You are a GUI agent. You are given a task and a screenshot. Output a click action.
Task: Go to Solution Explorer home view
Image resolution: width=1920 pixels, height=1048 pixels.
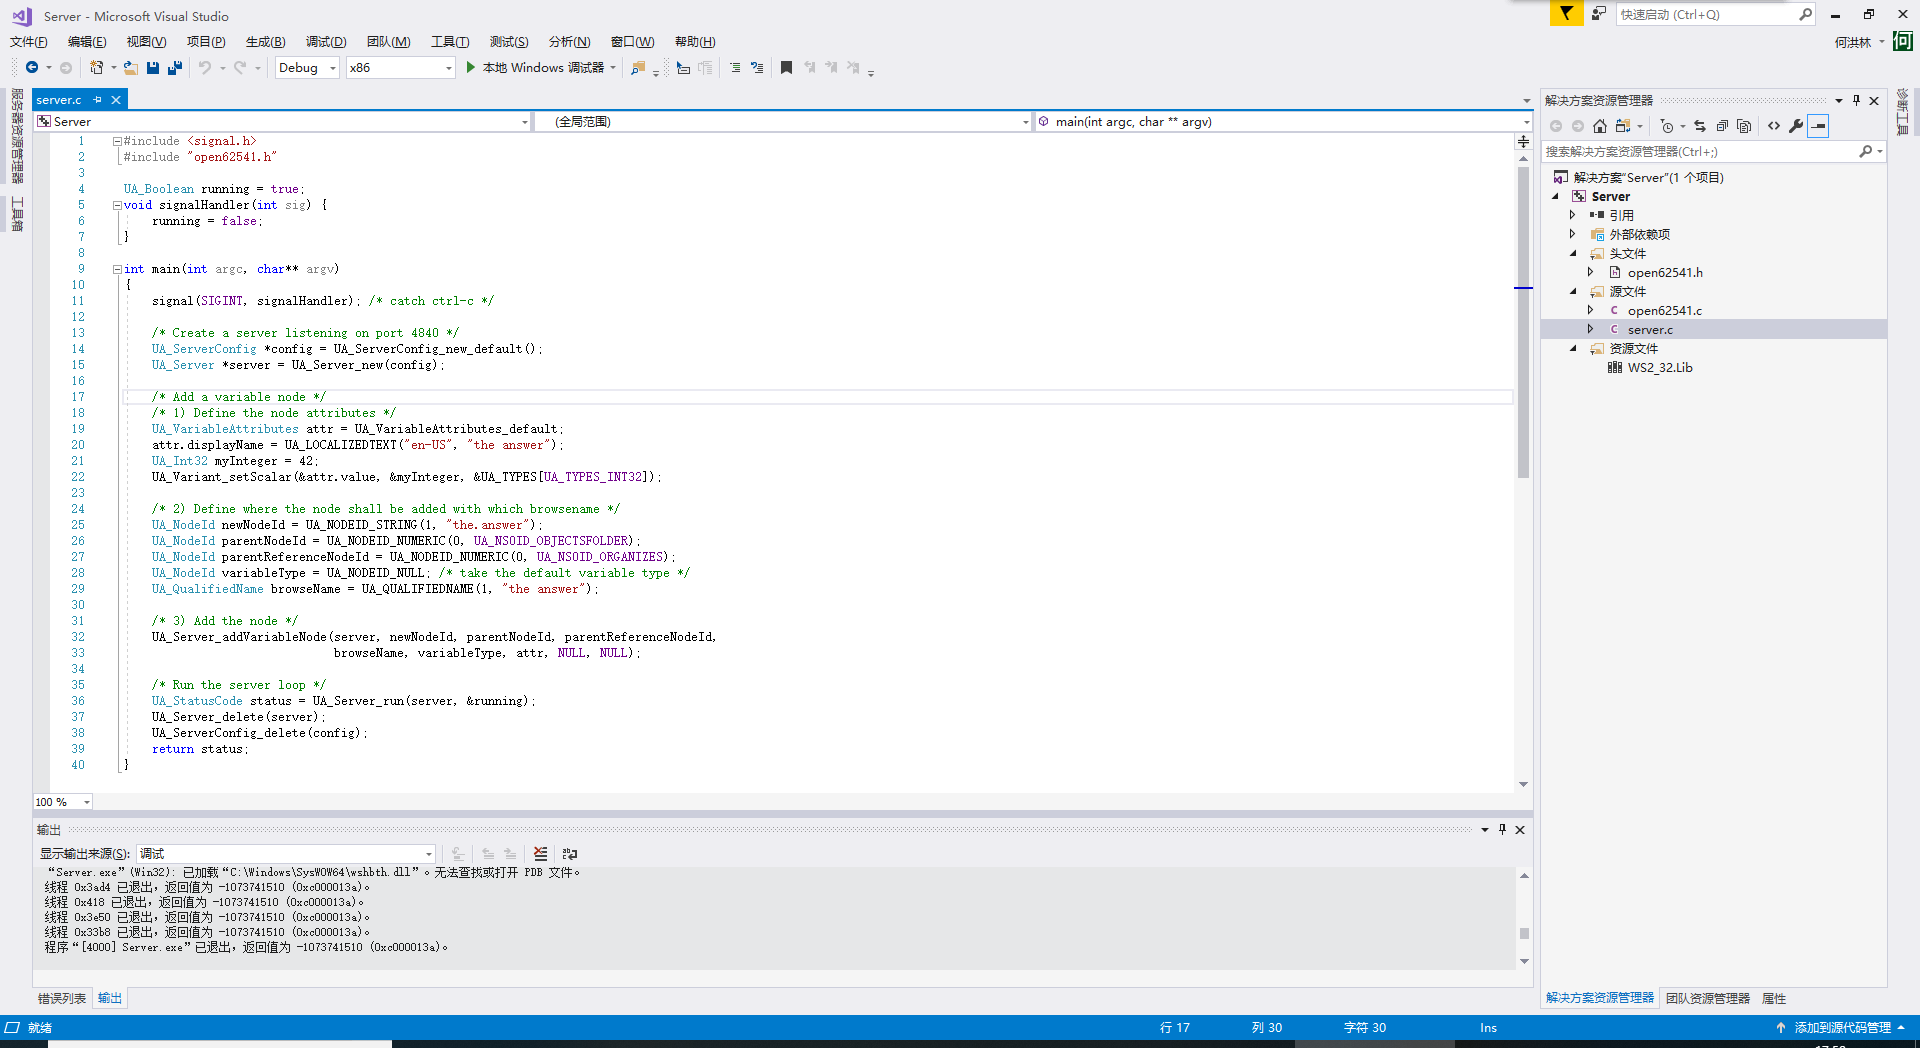[1600, 126]
